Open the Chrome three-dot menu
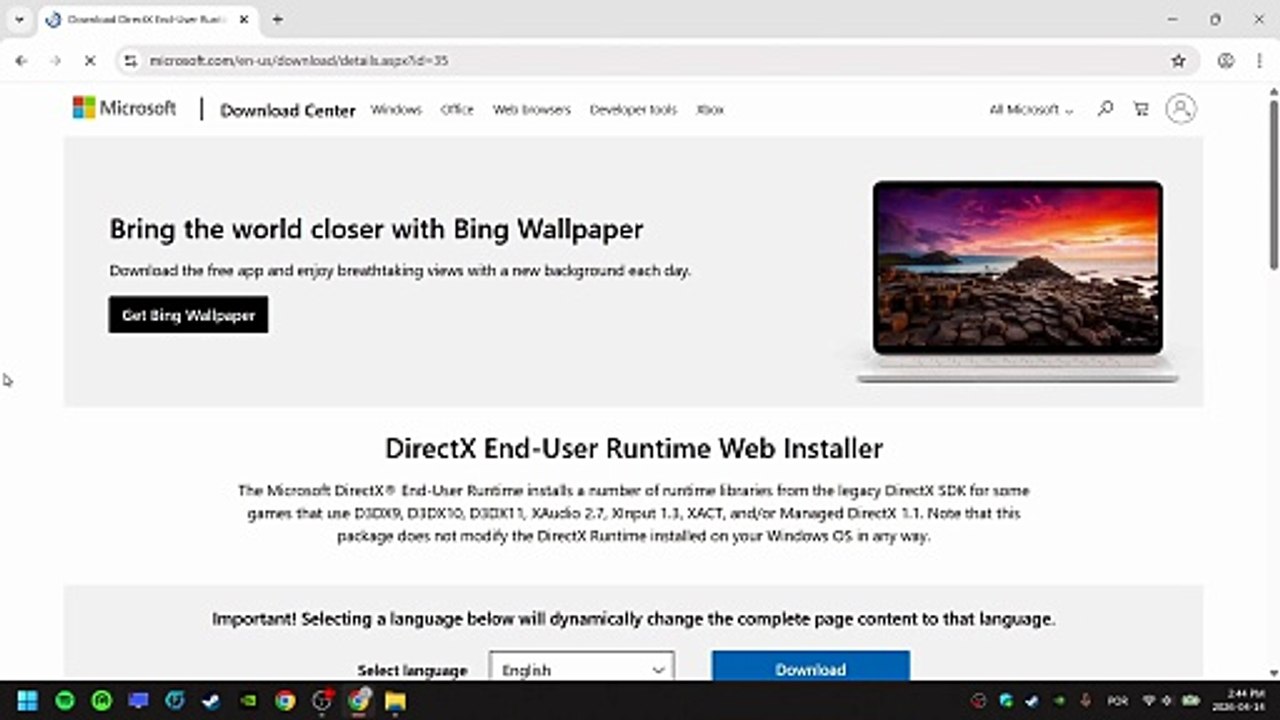This screenshot has height=720, width=1280. pos(1258,61)
